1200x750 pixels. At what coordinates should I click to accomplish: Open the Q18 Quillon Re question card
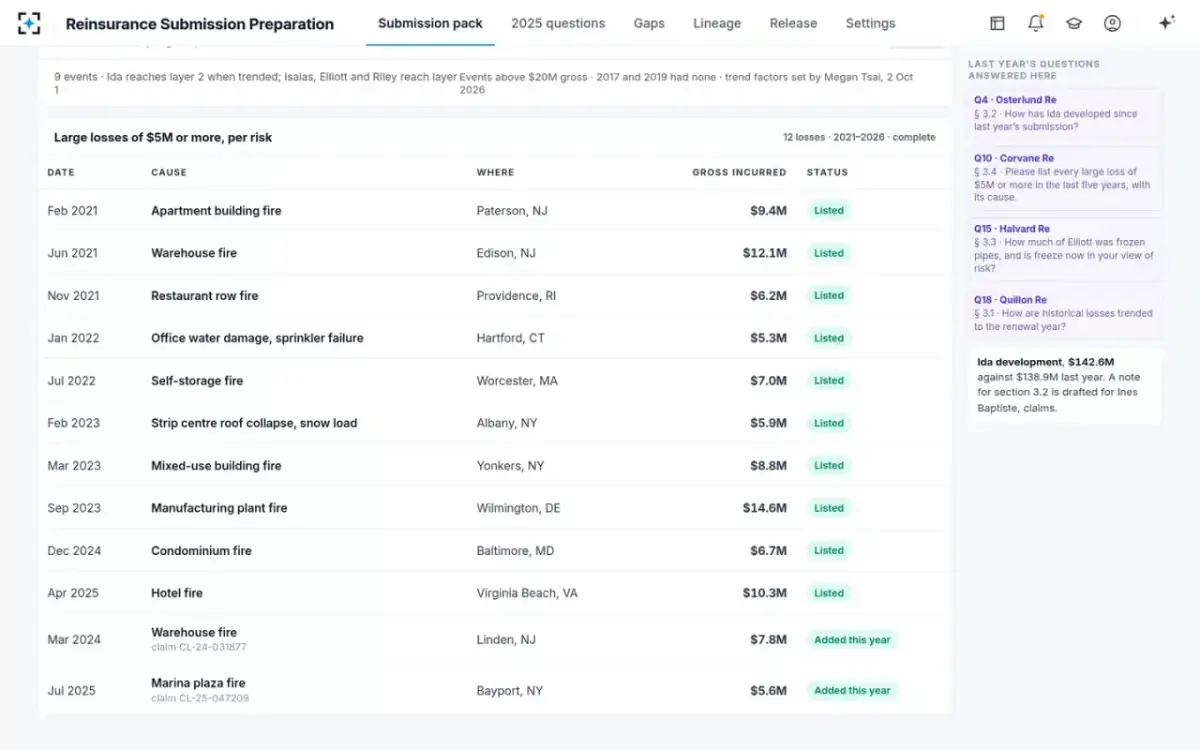(1065, 313)
